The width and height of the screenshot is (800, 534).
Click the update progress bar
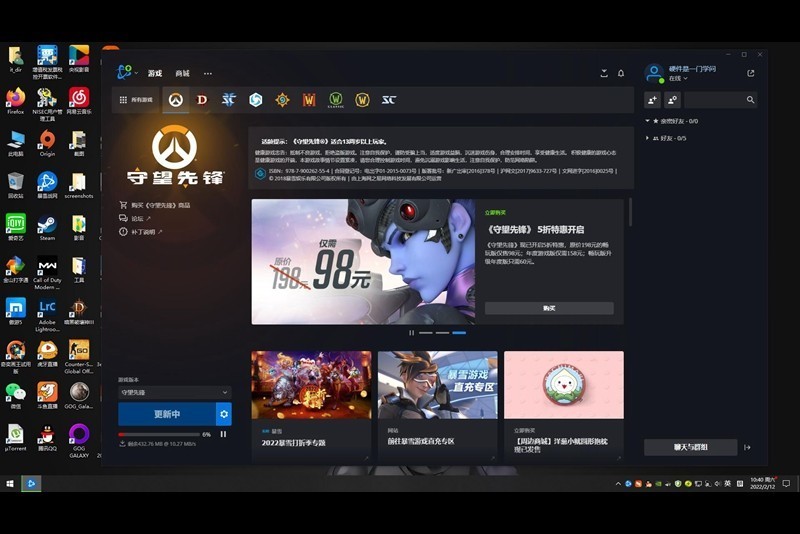pos(159,435)
